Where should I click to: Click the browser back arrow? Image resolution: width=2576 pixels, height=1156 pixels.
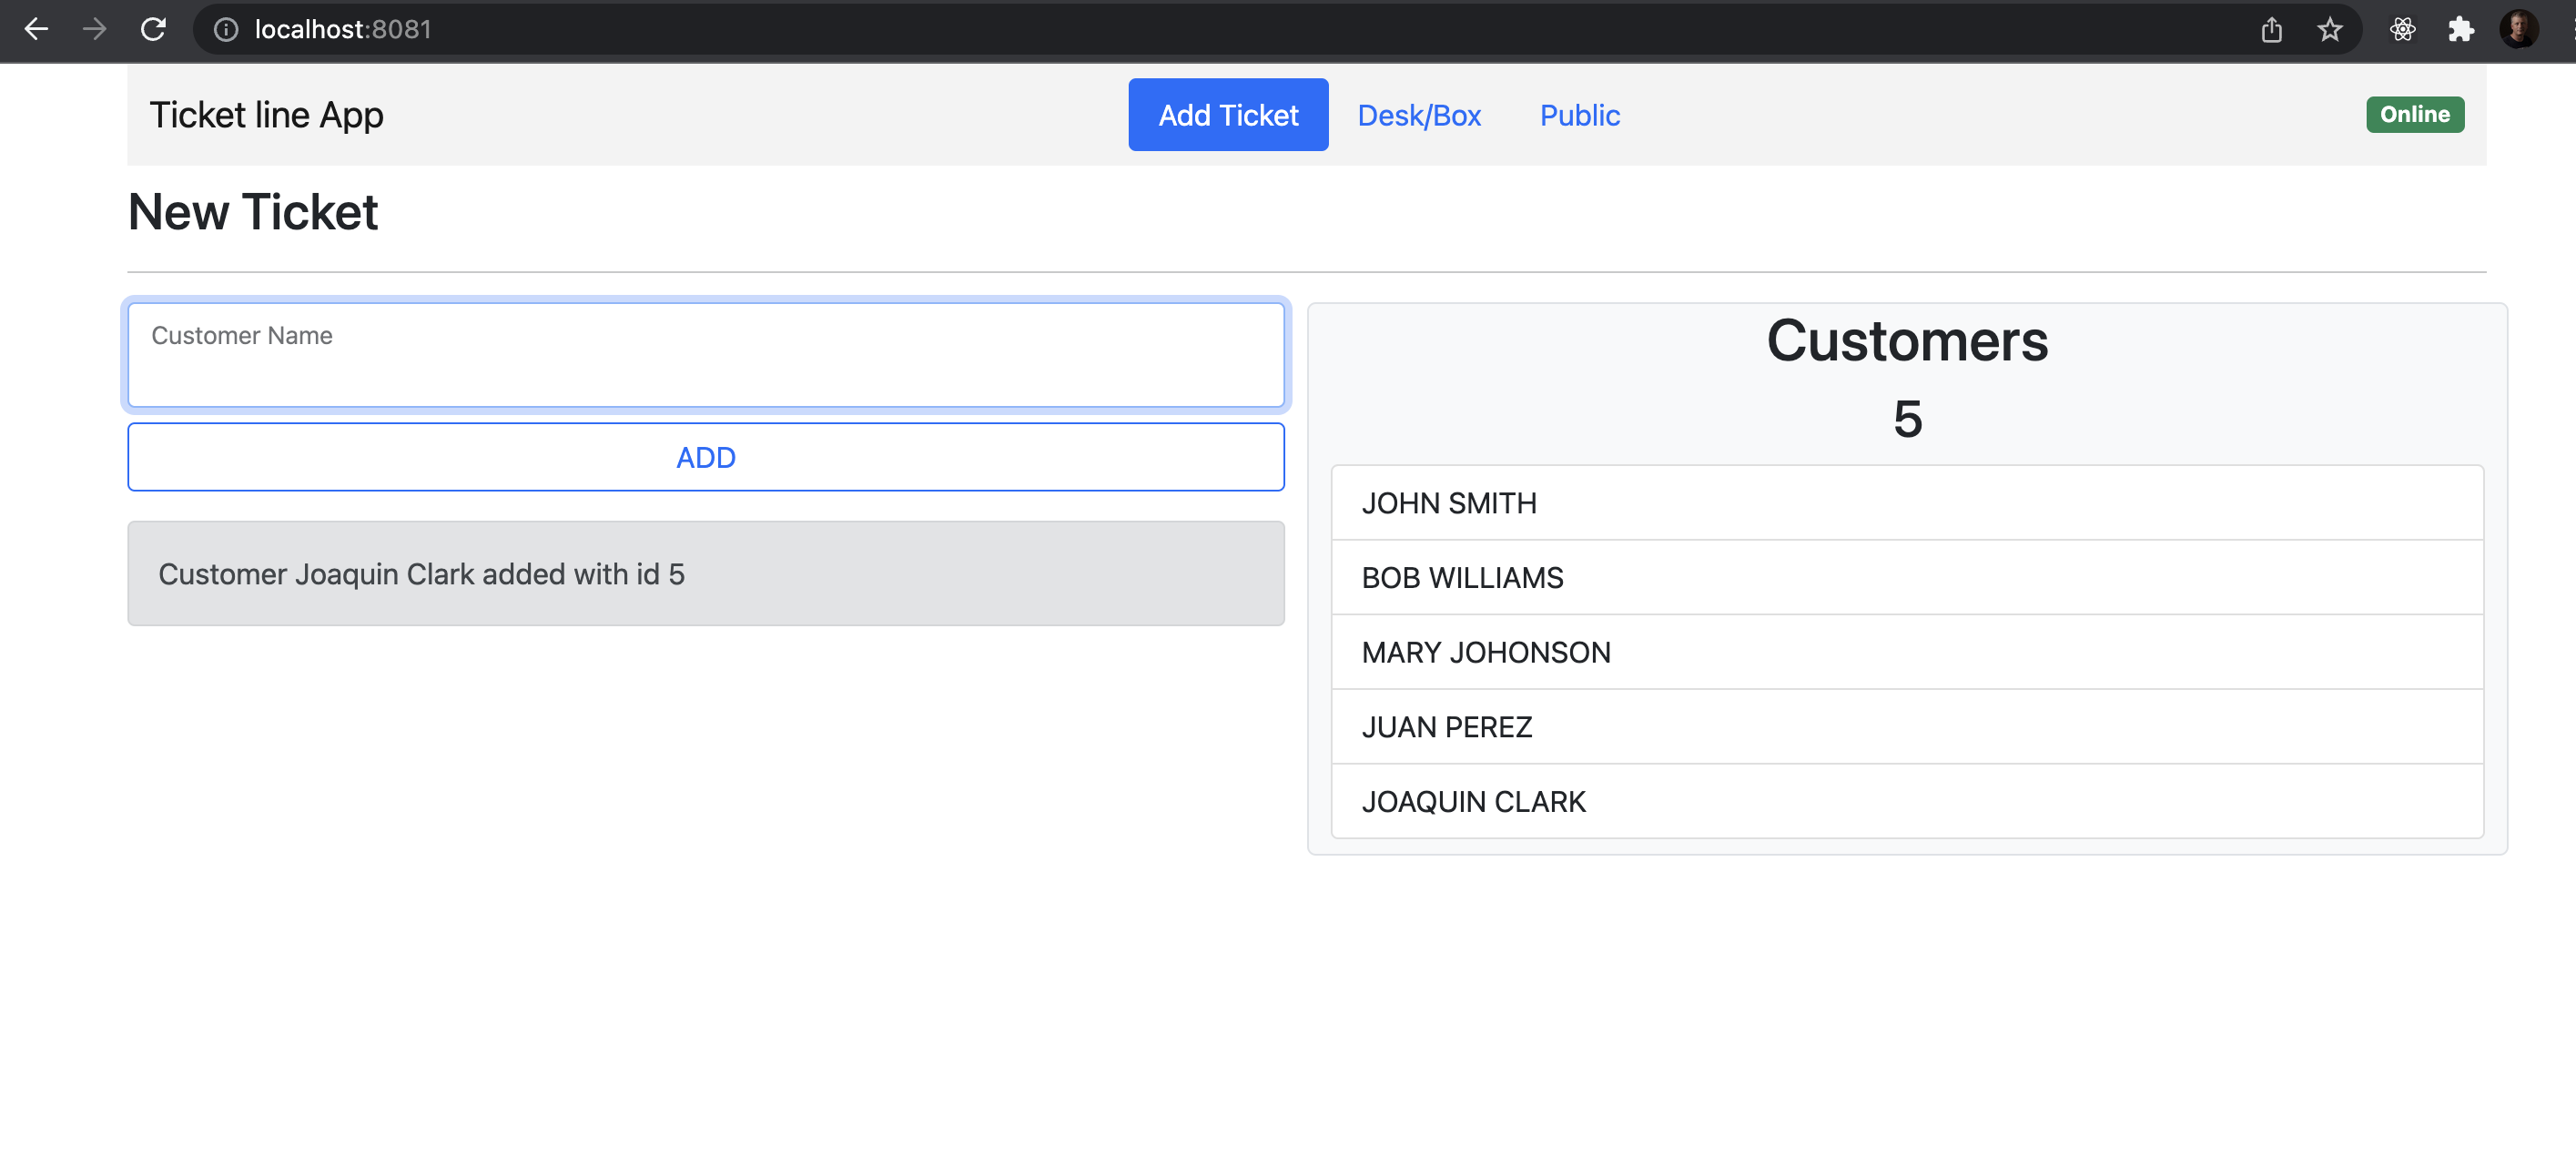click(x=36, y=29)
